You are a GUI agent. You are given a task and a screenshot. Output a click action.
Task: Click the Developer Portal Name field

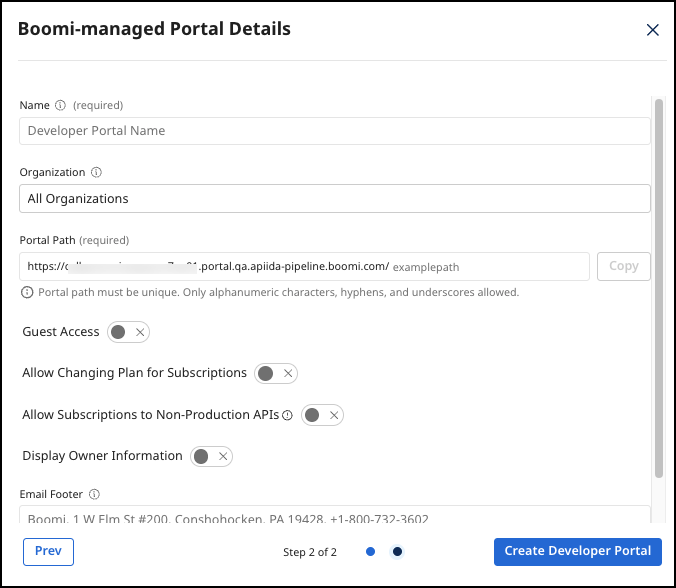[x=335, y=131]
